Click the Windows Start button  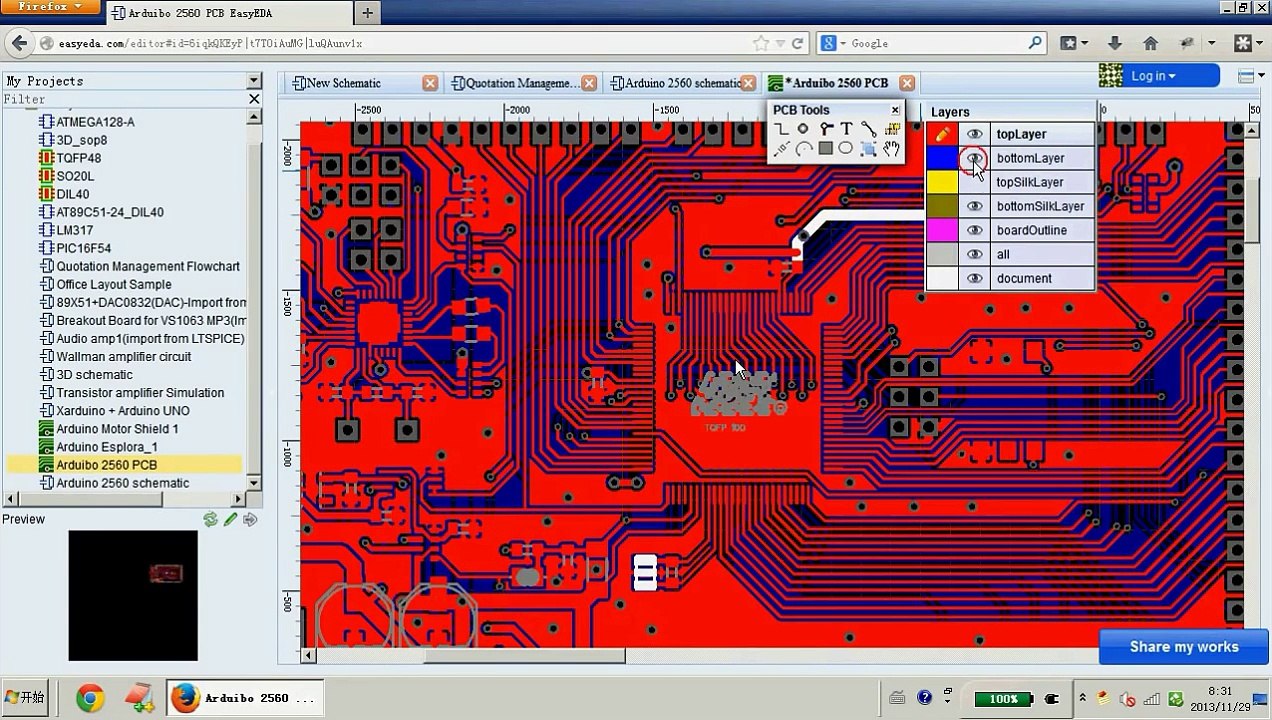(x=26, y=697)
